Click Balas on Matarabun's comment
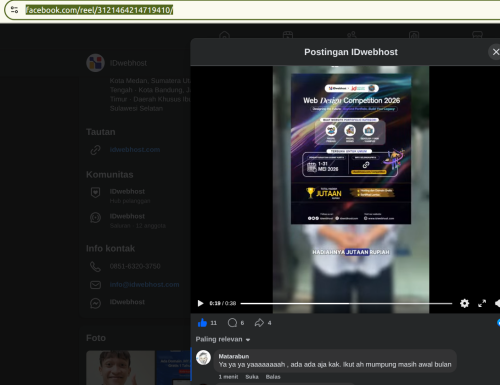The height and width of the screenshot is (385, 500). [273, 377]
